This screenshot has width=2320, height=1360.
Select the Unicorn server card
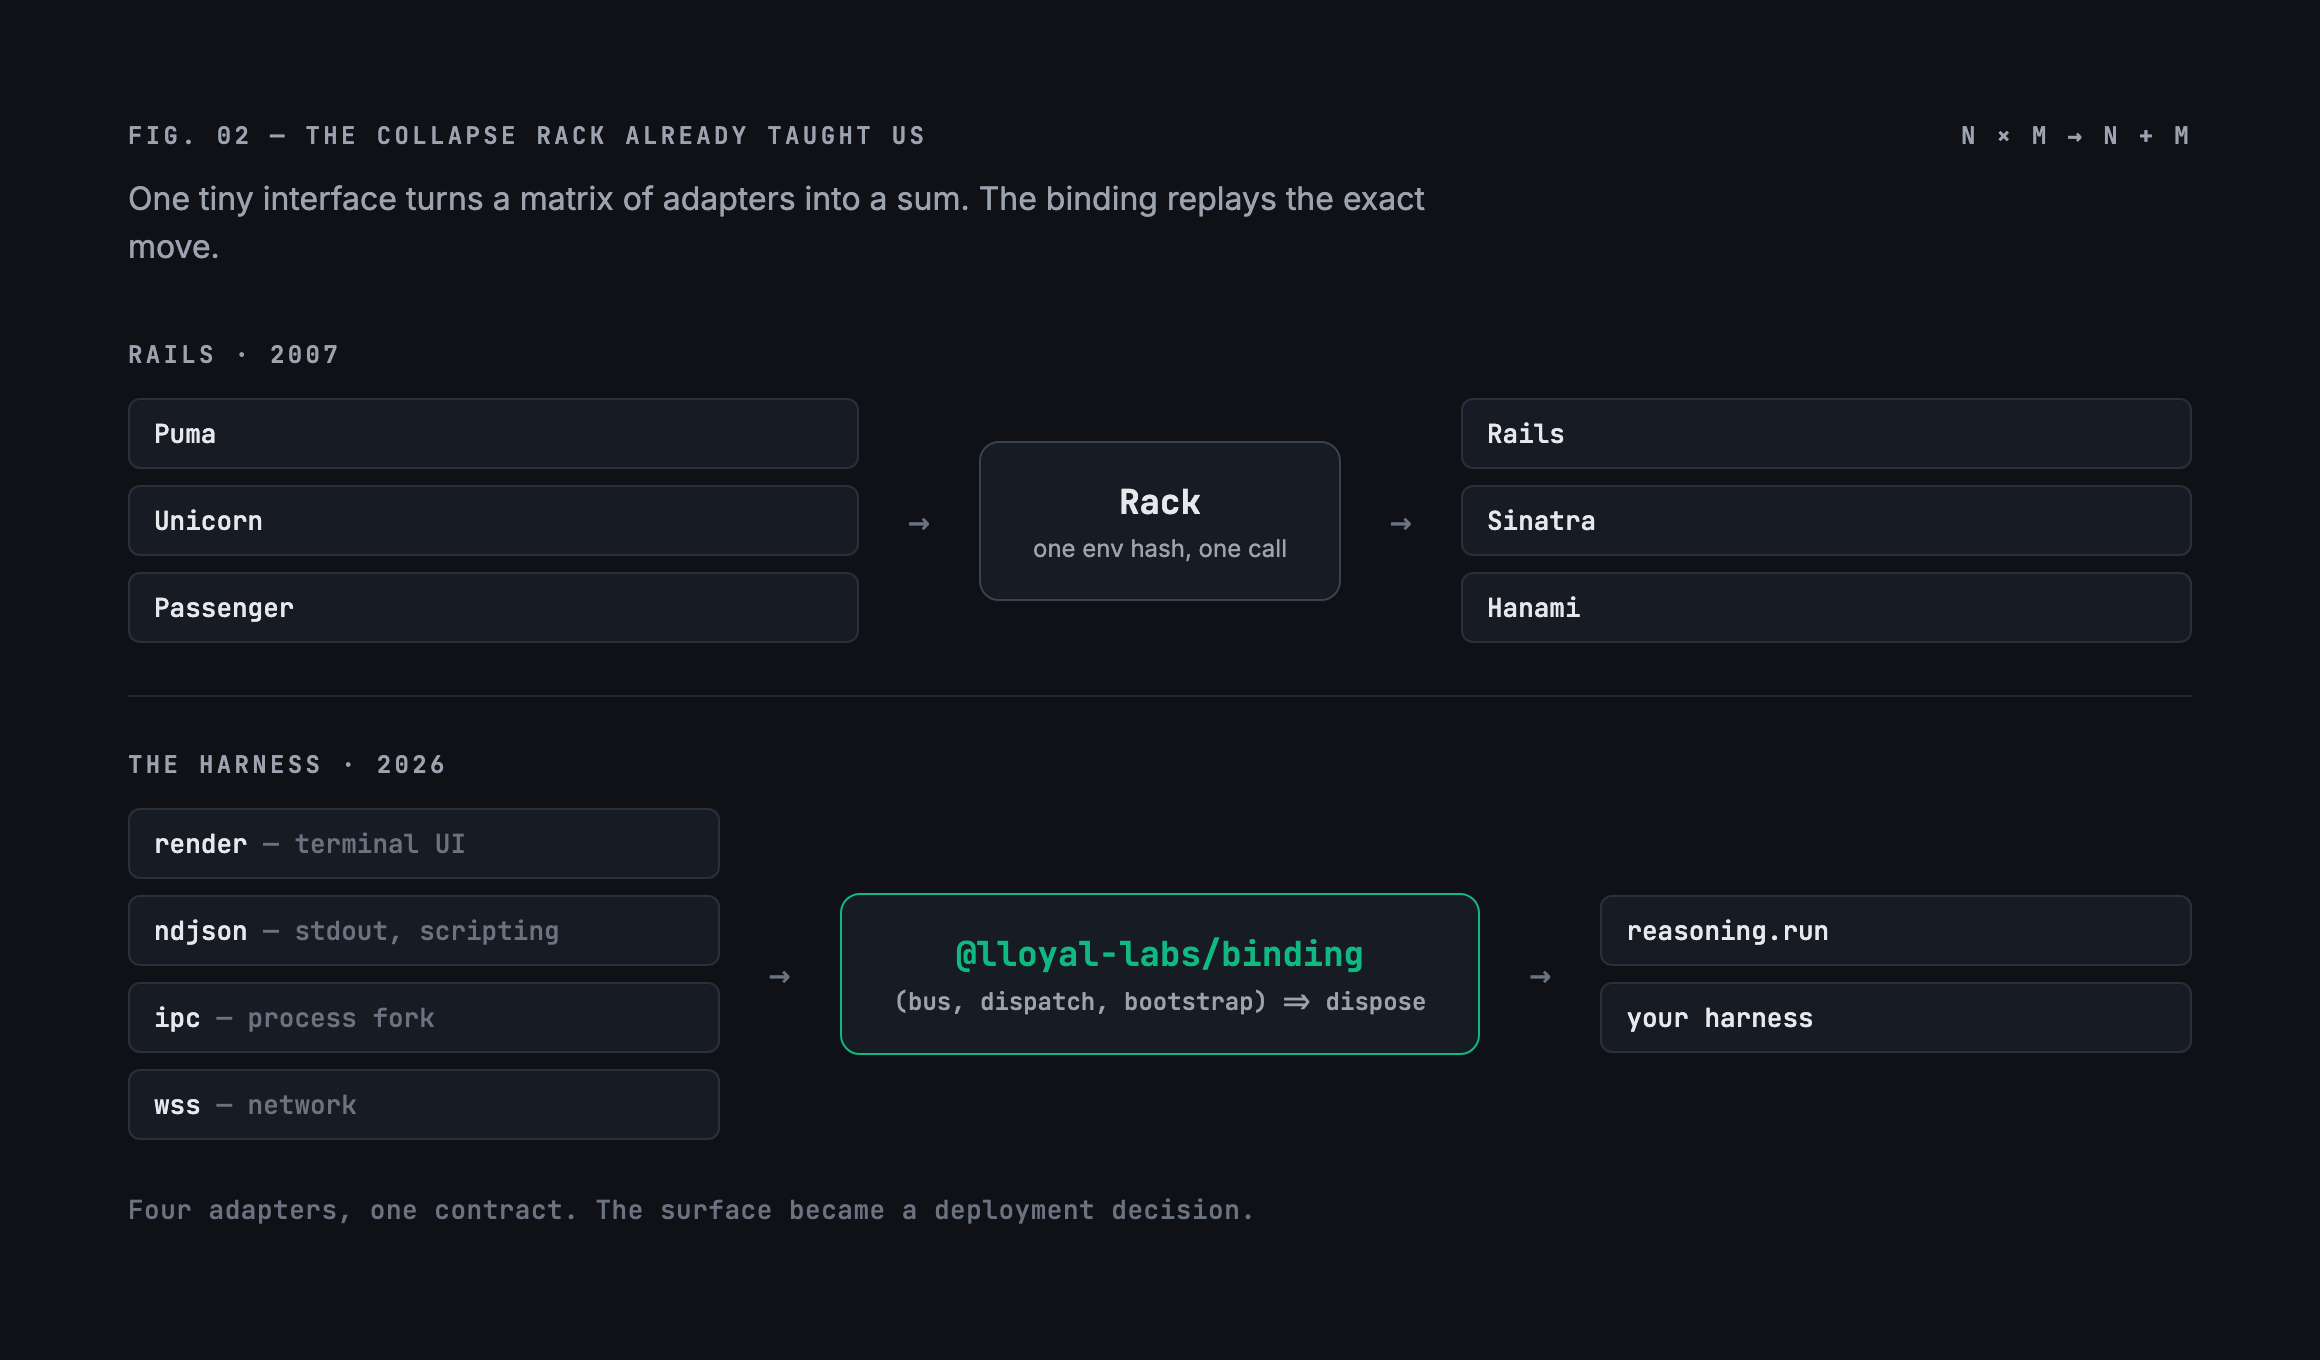tap(493, 521)
